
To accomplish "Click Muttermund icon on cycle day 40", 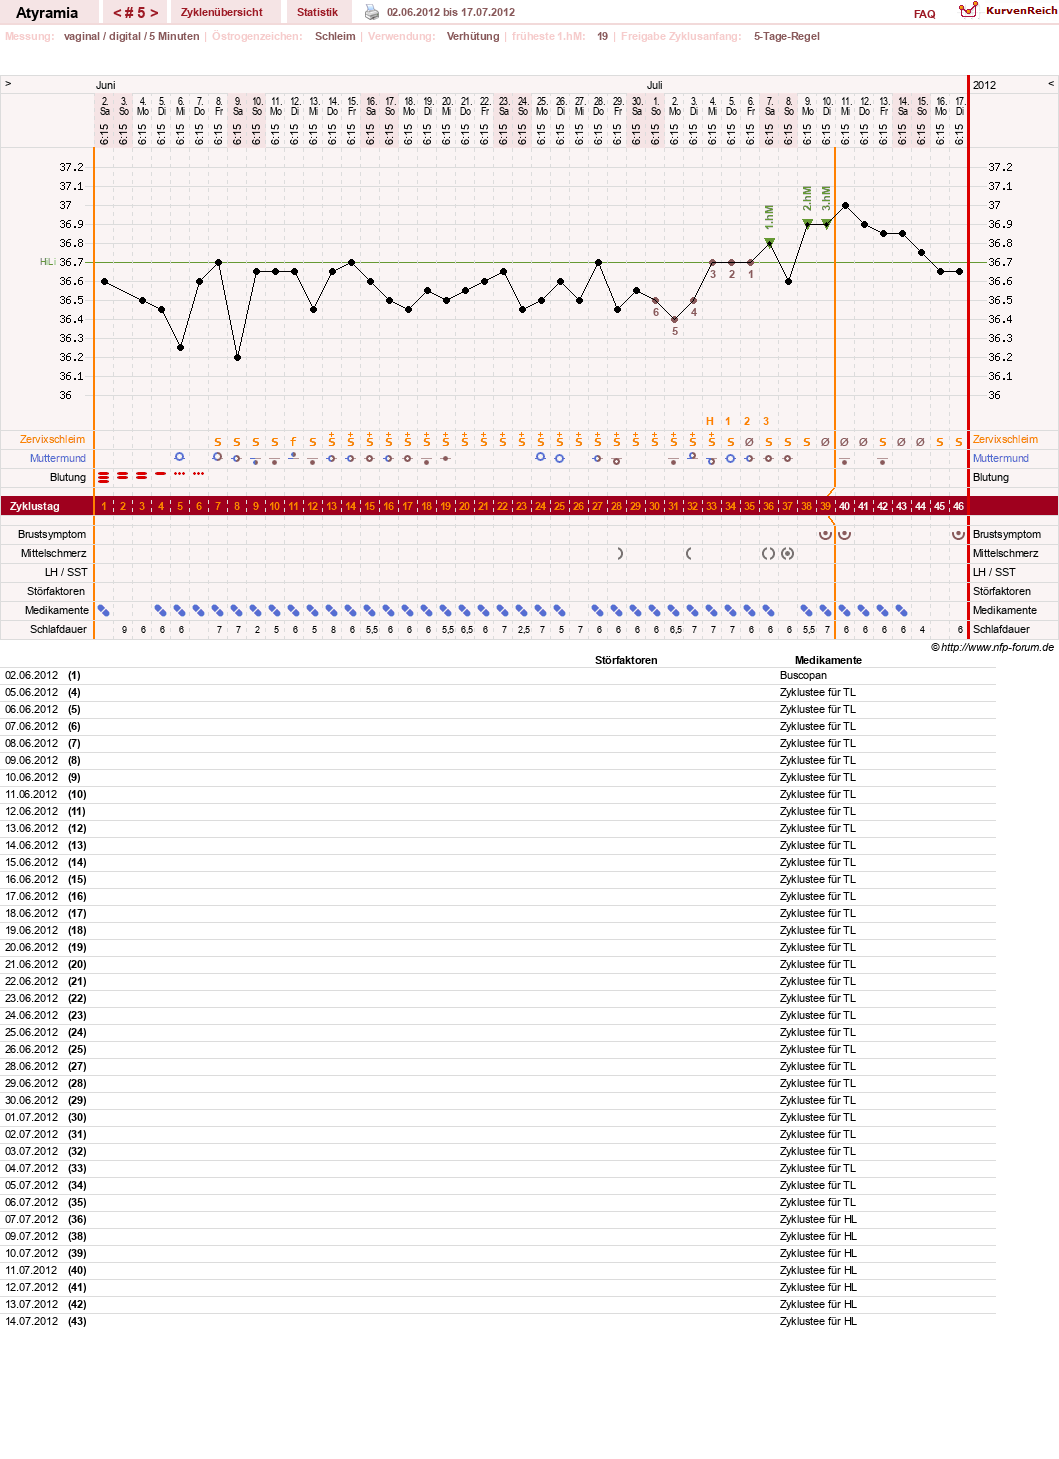I will tap(844, 461).
